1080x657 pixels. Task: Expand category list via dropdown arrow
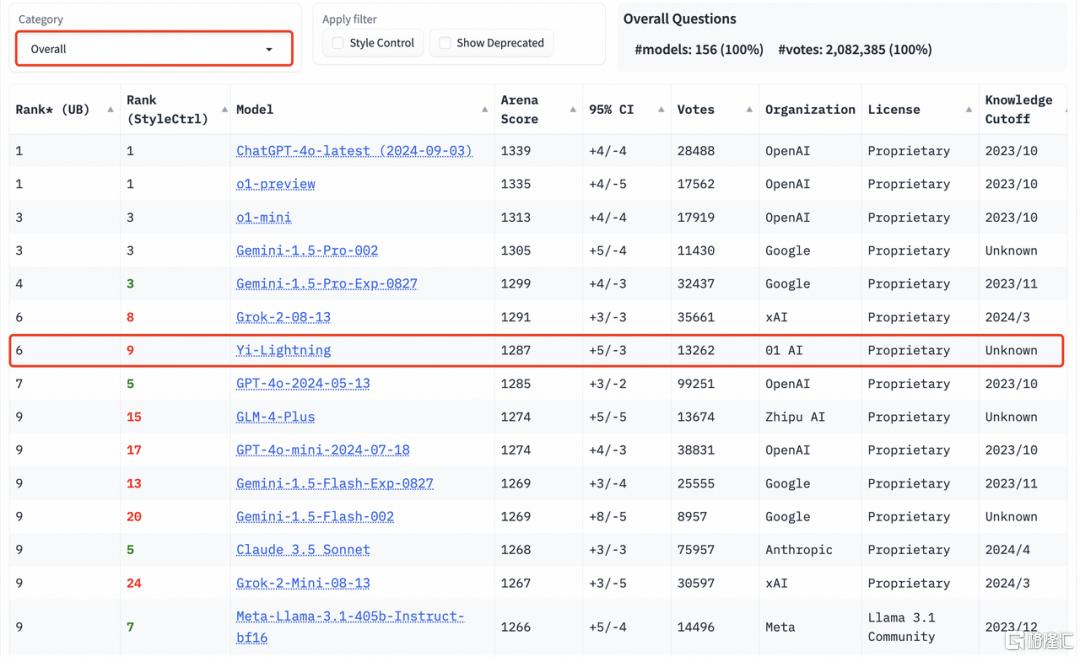(x=269, y=50)
